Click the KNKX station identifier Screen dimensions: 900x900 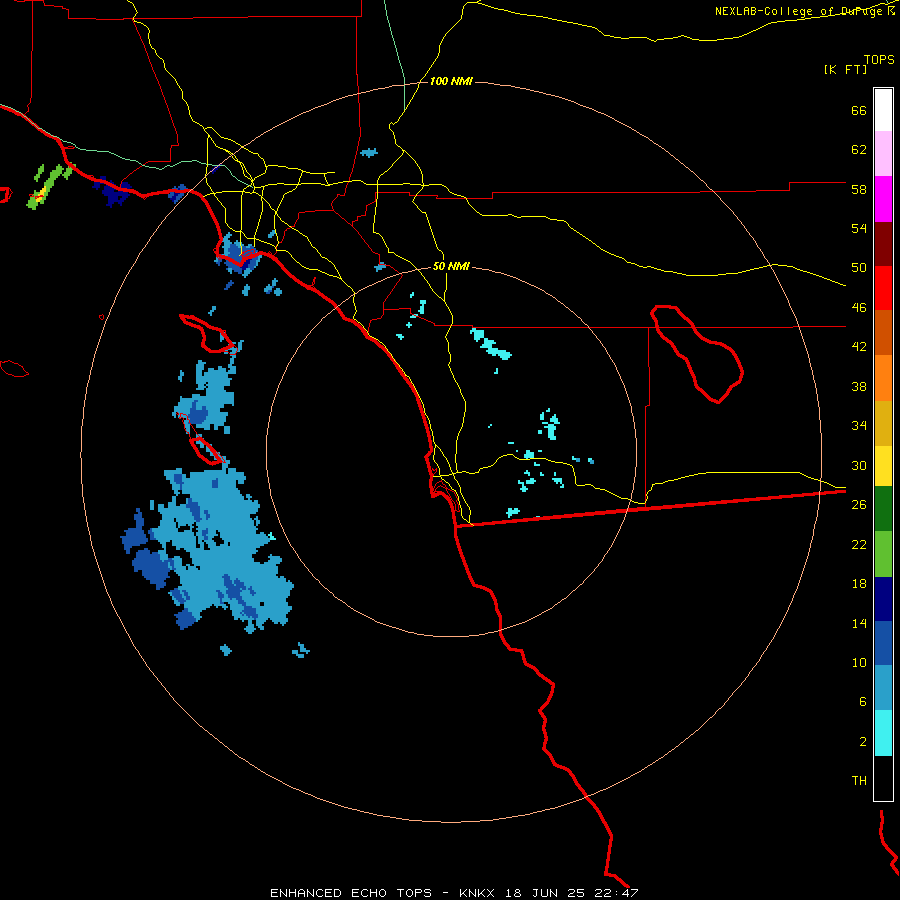(x=478, y=893)
